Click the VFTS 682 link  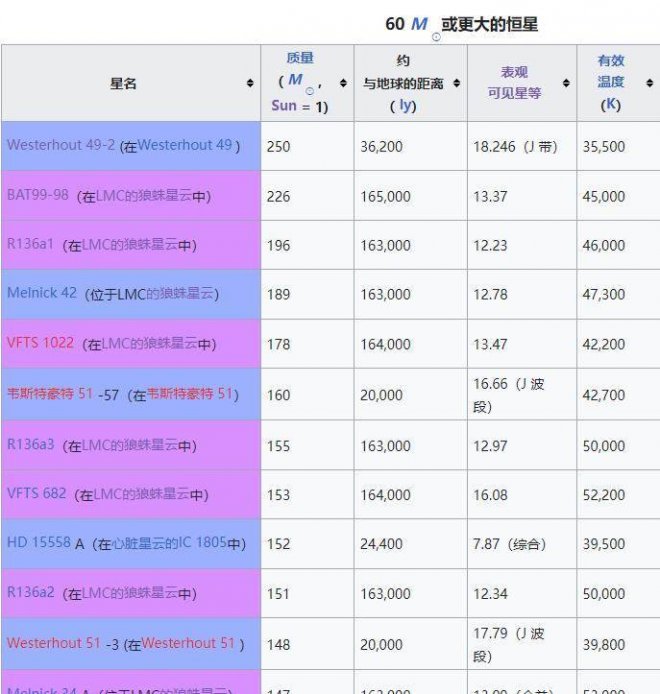pyautogui.click(x=37, y=494)
